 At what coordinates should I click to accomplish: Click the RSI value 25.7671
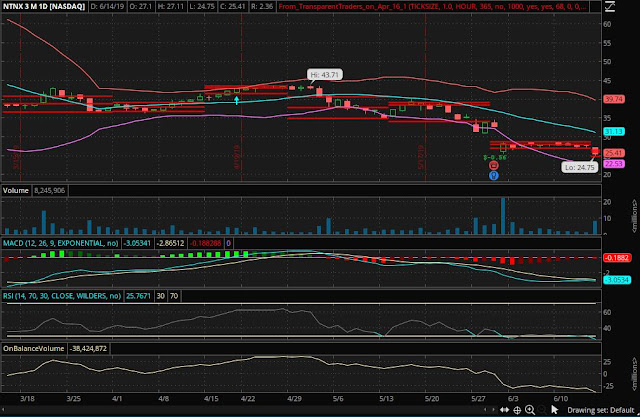click(x=138, y=296)
